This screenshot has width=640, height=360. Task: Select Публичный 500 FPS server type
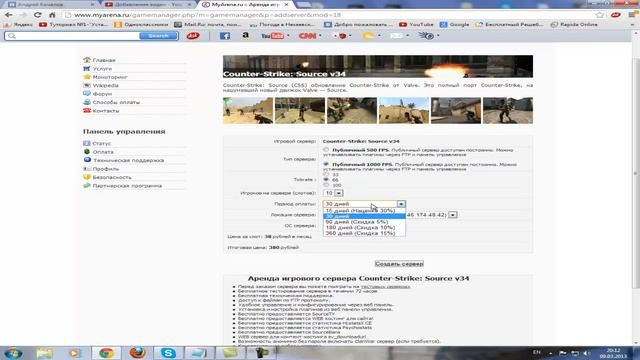(x=326, y=150)
